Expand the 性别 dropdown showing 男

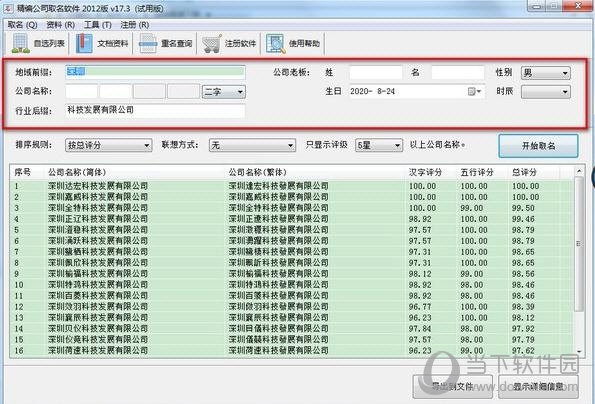546,72
